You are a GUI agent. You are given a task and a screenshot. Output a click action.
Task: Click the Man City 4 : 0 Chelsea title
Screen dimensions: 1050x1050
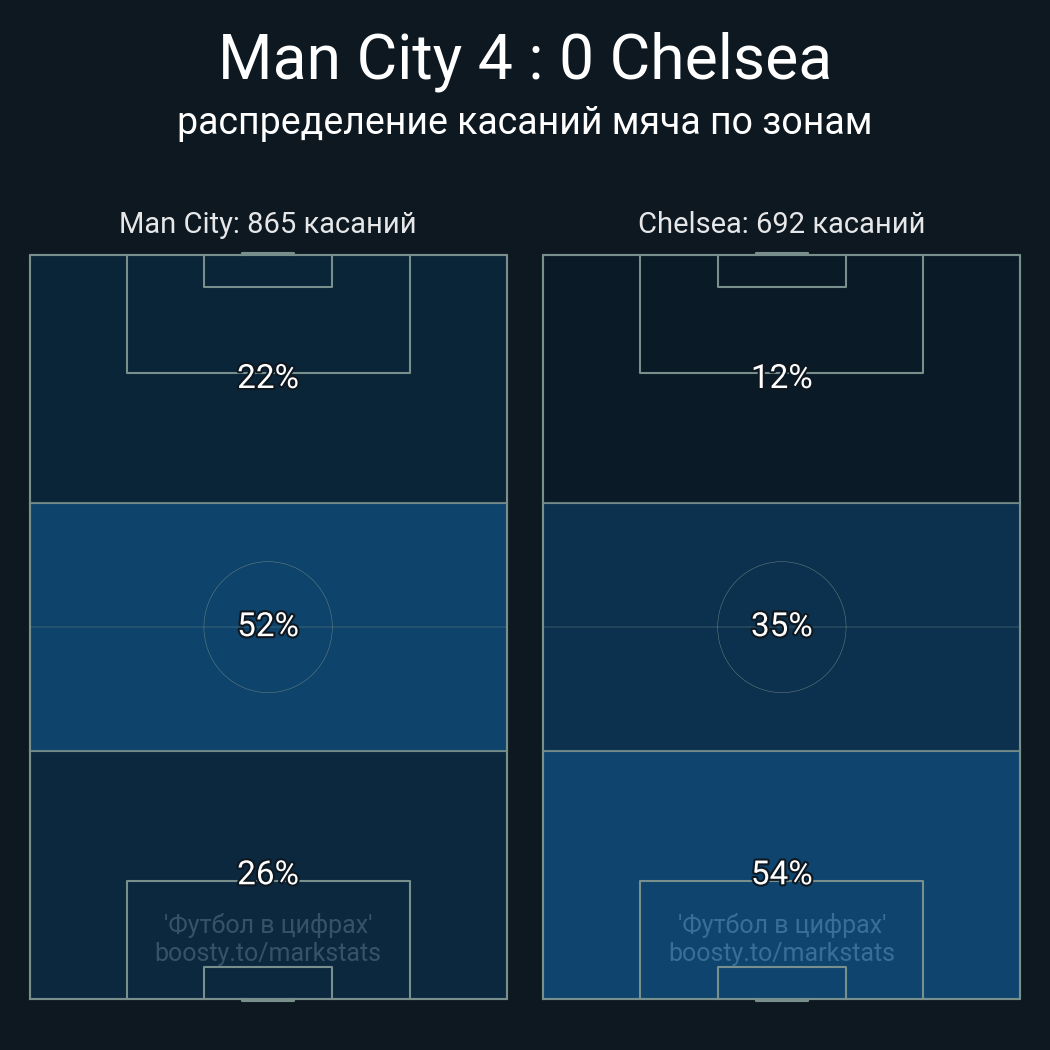tap(524, 58)
